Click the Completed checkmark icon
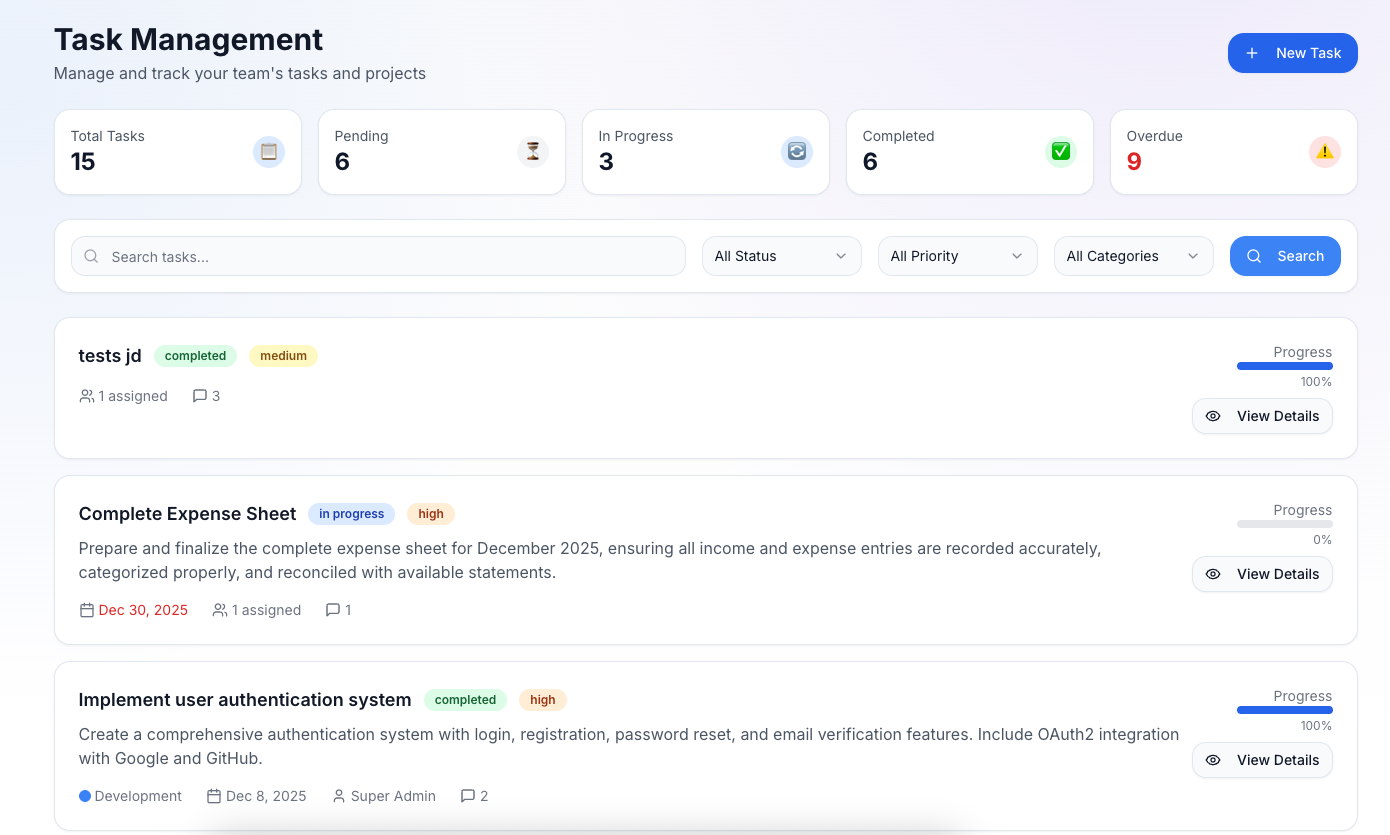This screenshot has width=1390, height=835. click(1060, 151)
